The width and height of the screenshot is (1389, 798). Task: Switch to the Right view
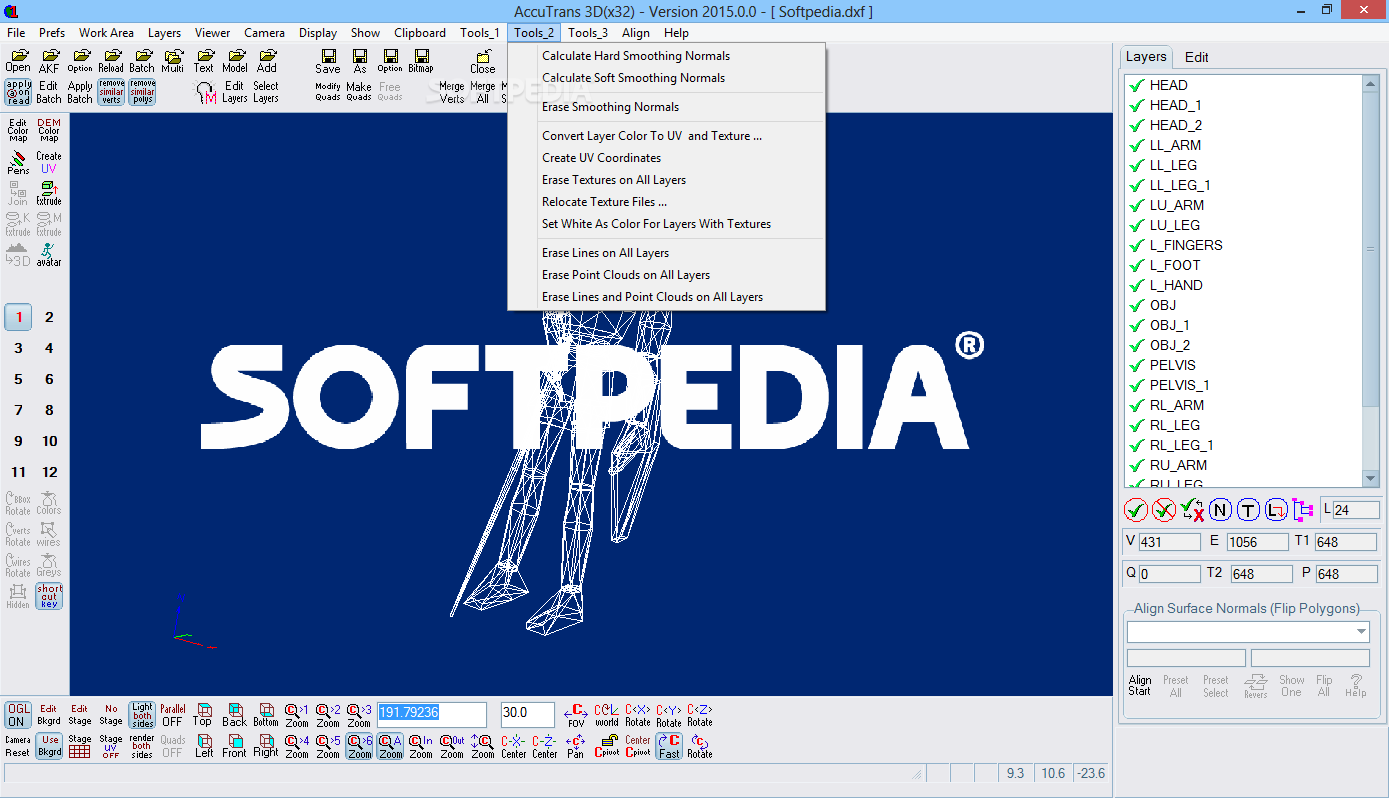pos(266,746)
